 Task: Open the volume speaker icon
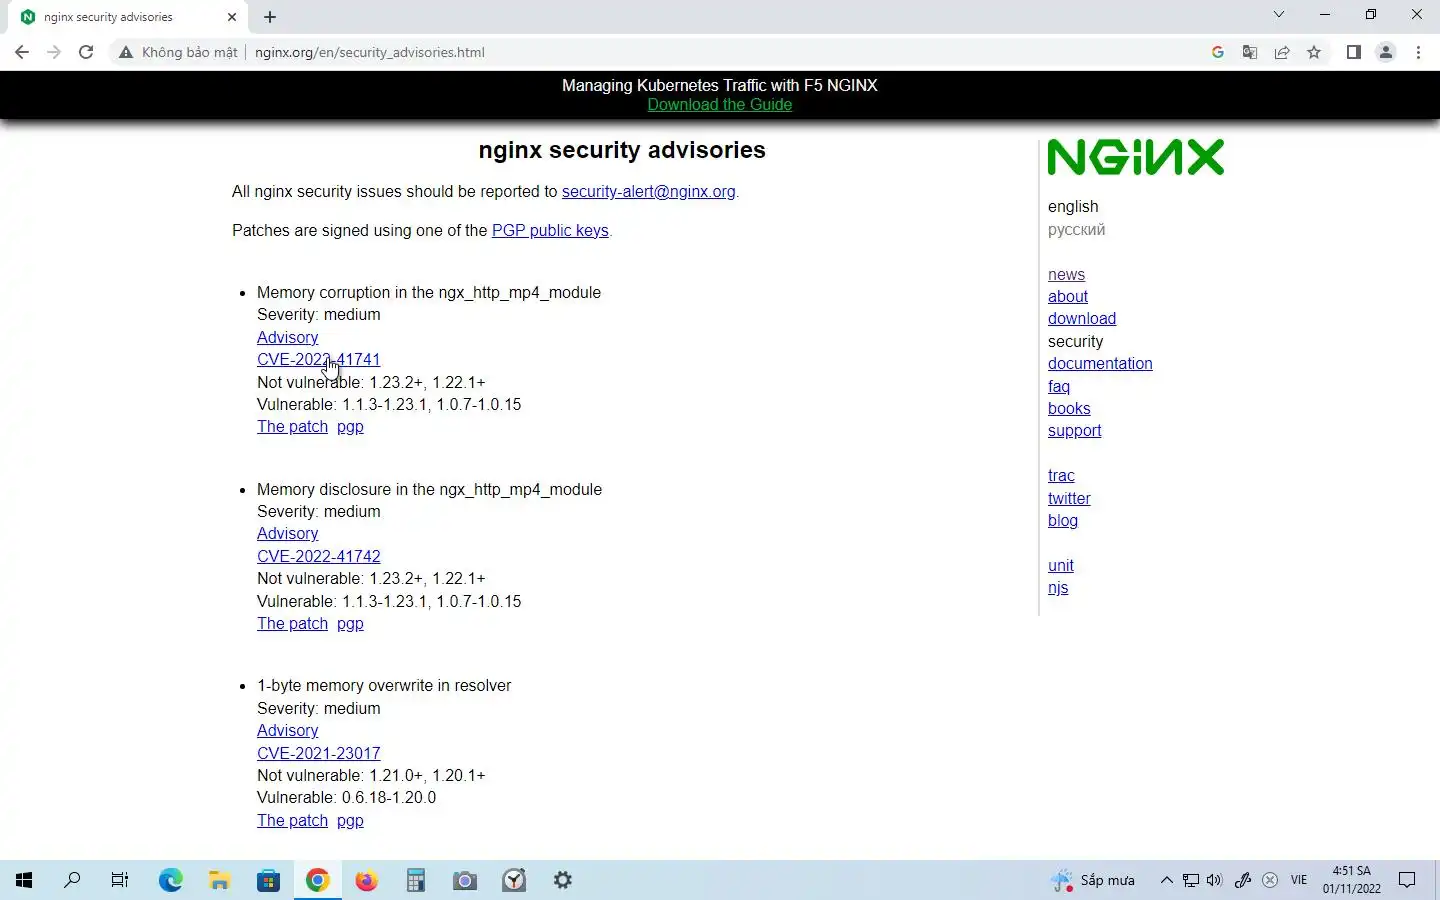click(x=1214, y=880)
